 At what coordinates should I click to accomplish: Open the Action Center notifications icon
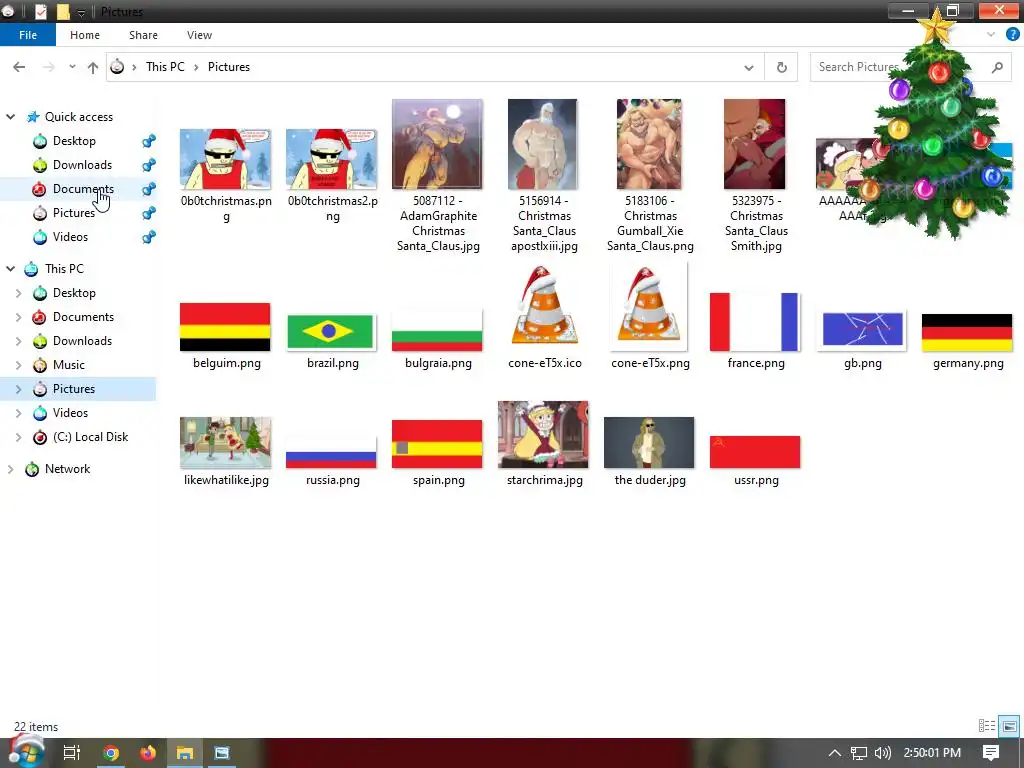point(991,753)
